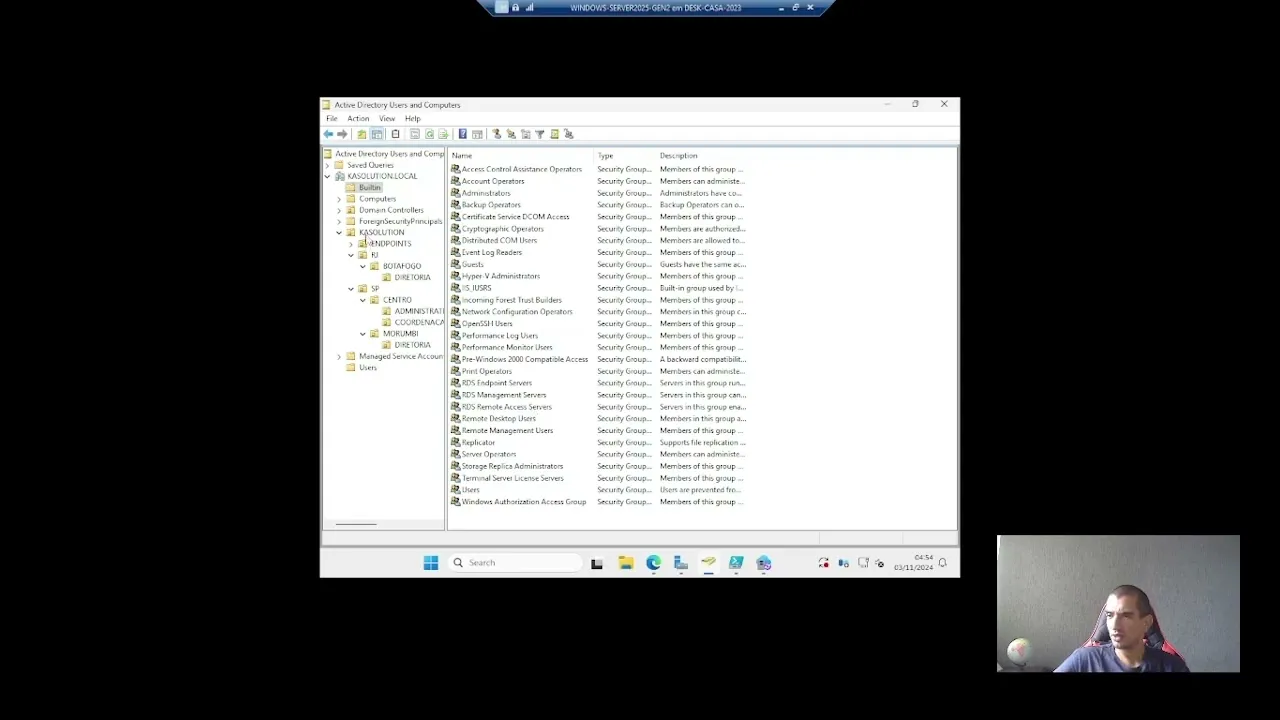Image resolution: width=1280 pixels, height=720 pixels.
Task: Create a new organizational unit via toolbar icon
Action: tap(526, 134)
